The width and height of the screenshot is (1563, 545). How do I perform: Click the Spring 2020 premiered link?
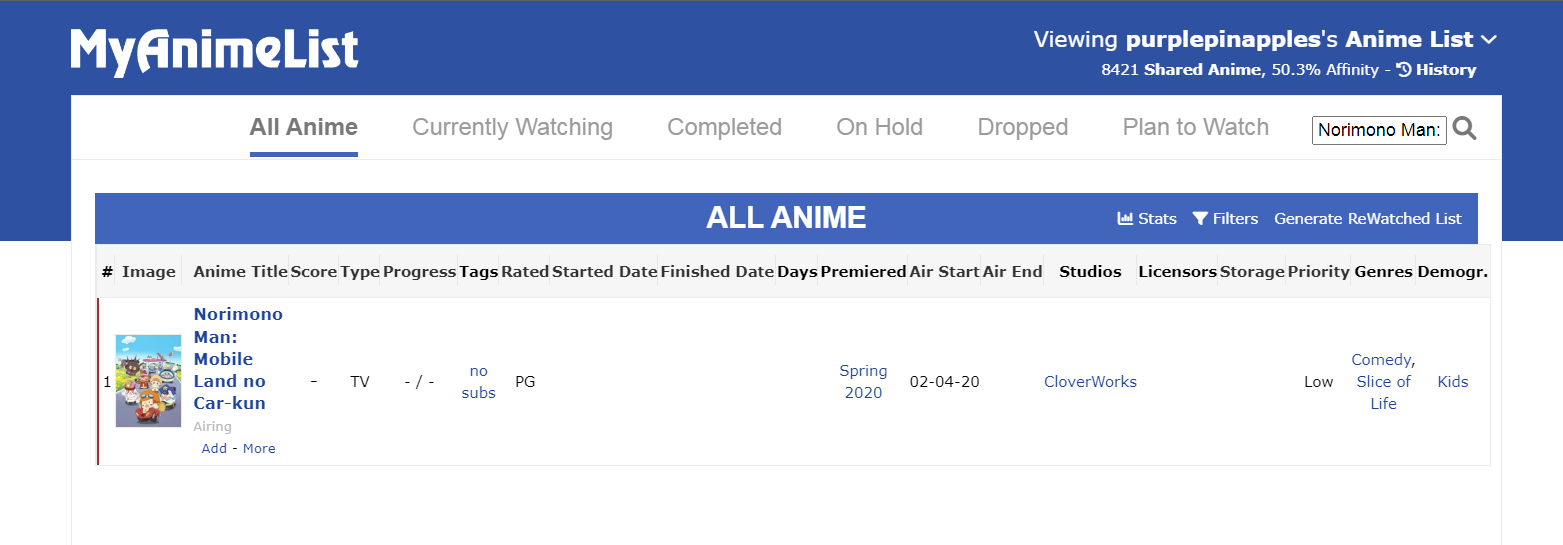[863, 381]
